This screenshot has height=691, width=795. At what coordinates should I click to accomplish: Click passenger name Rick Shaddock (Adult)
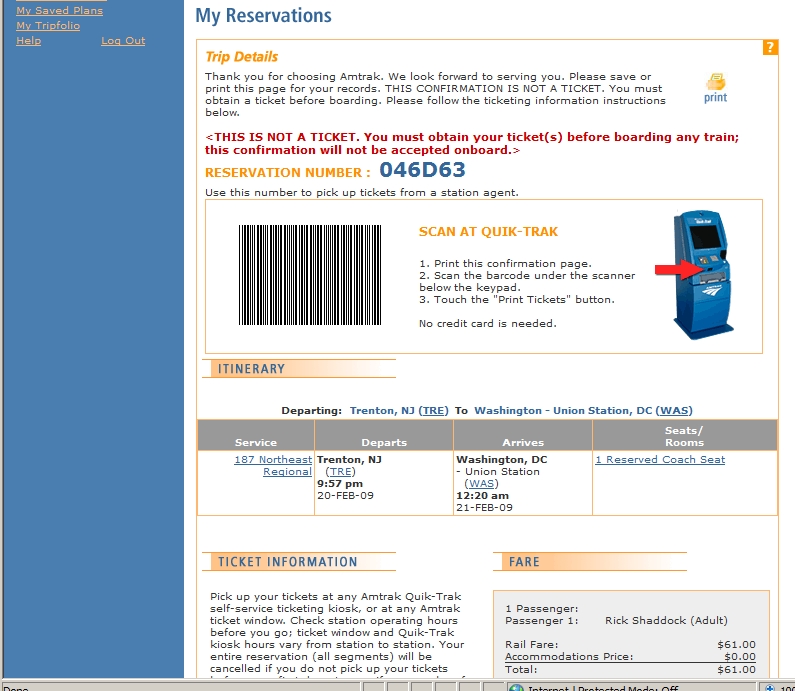coord(666,621)
